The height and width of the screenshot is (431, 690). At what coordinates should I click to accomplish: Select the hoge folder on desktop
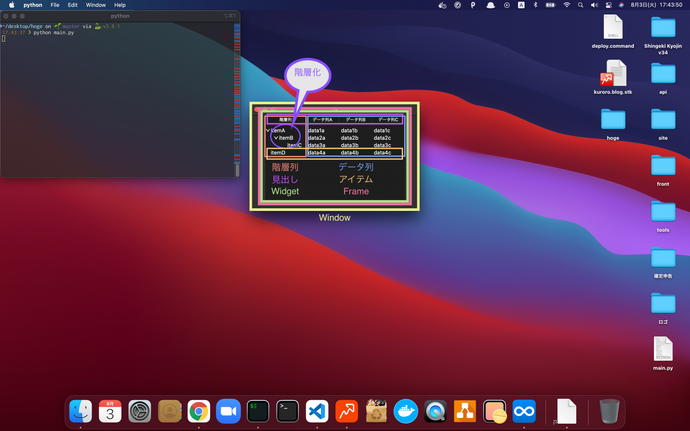pos(613,124)
